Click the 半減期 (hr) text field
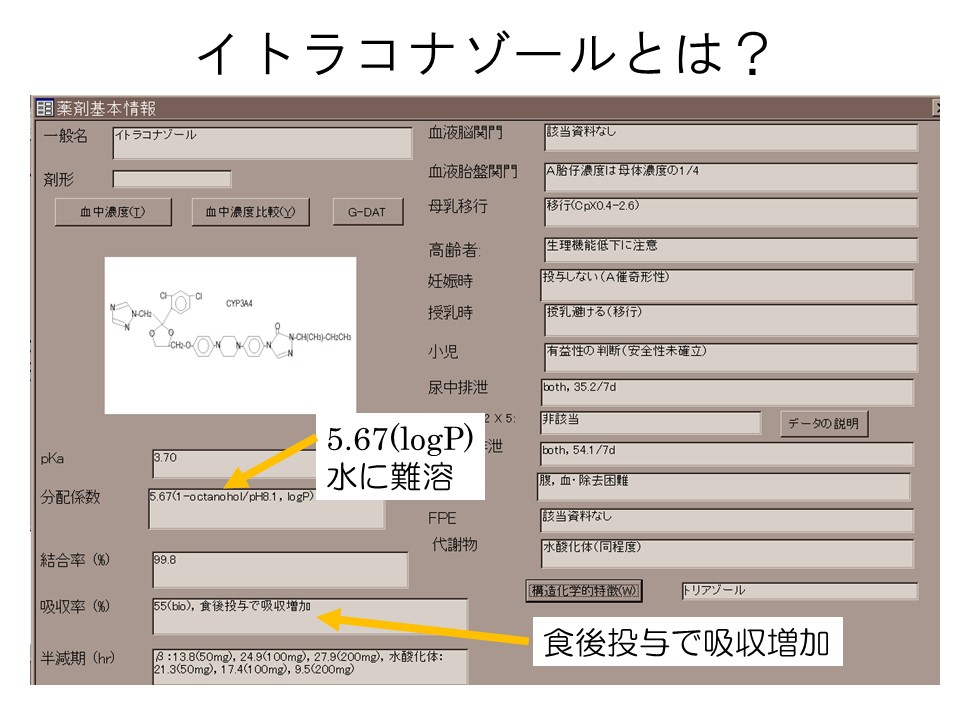Screen dimensions: 960x720 click(309, 665)
